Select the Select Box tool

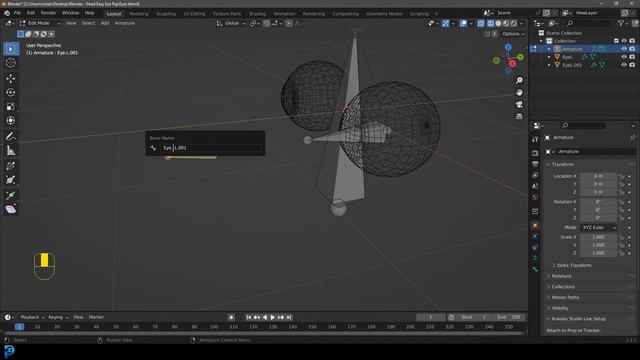[x=11, y=49]
